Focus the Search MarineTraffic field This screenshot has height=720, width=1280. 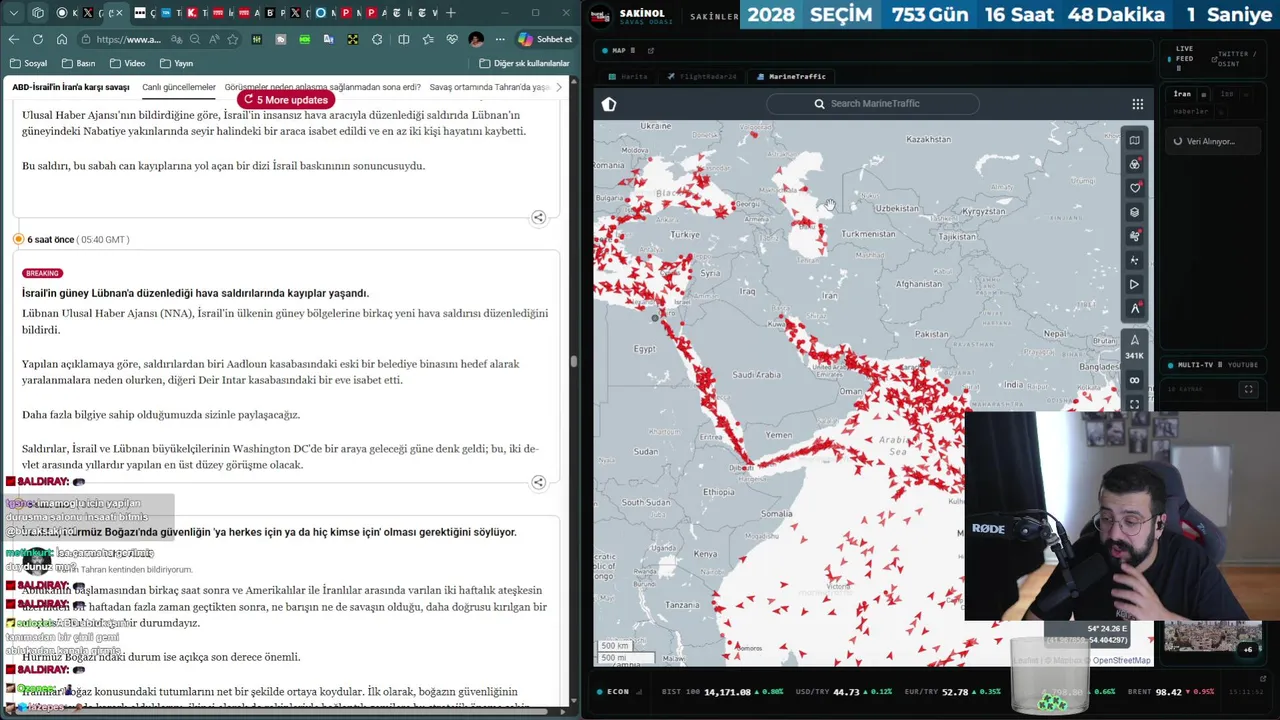(873, 103)
